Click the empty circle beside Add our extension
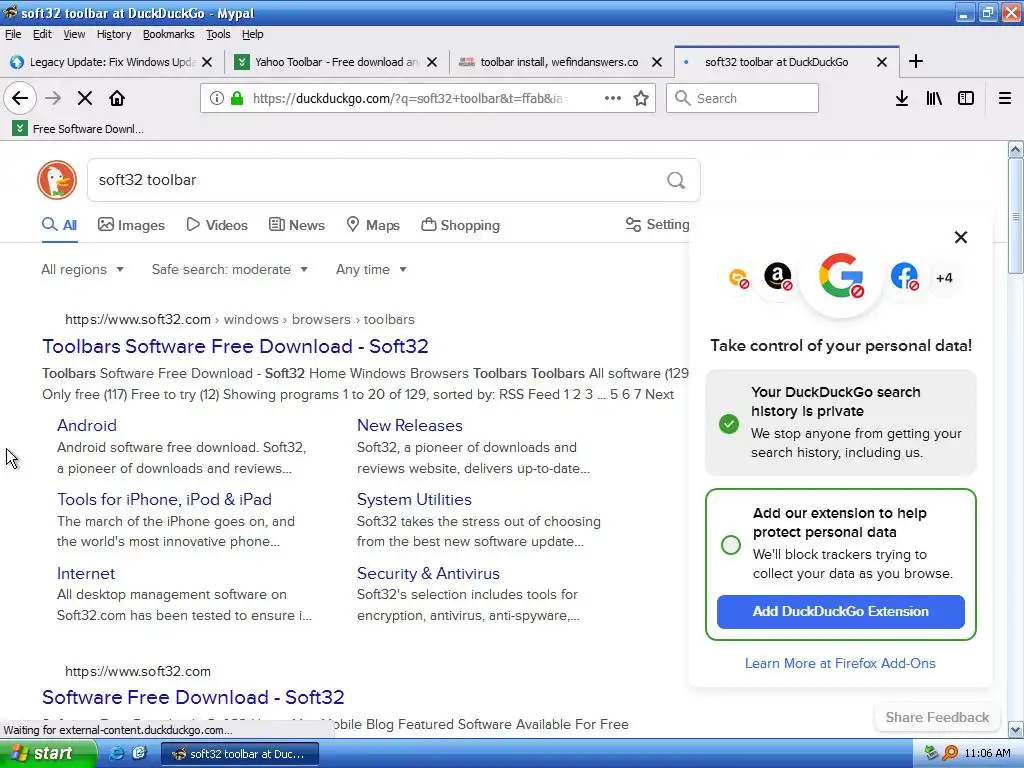 click(x=731, y=545)
